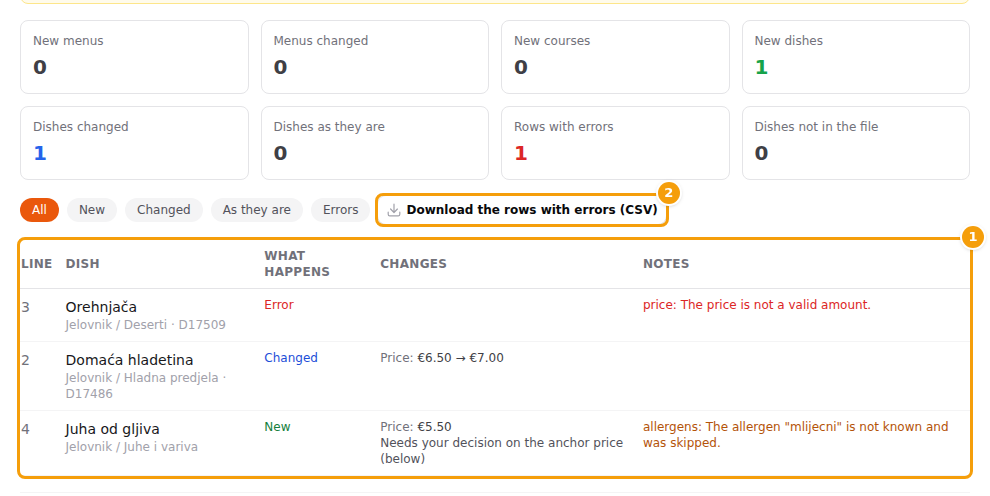990x496 pixels.
Task: Open the New dishes summary card
Action: point(856,57)
